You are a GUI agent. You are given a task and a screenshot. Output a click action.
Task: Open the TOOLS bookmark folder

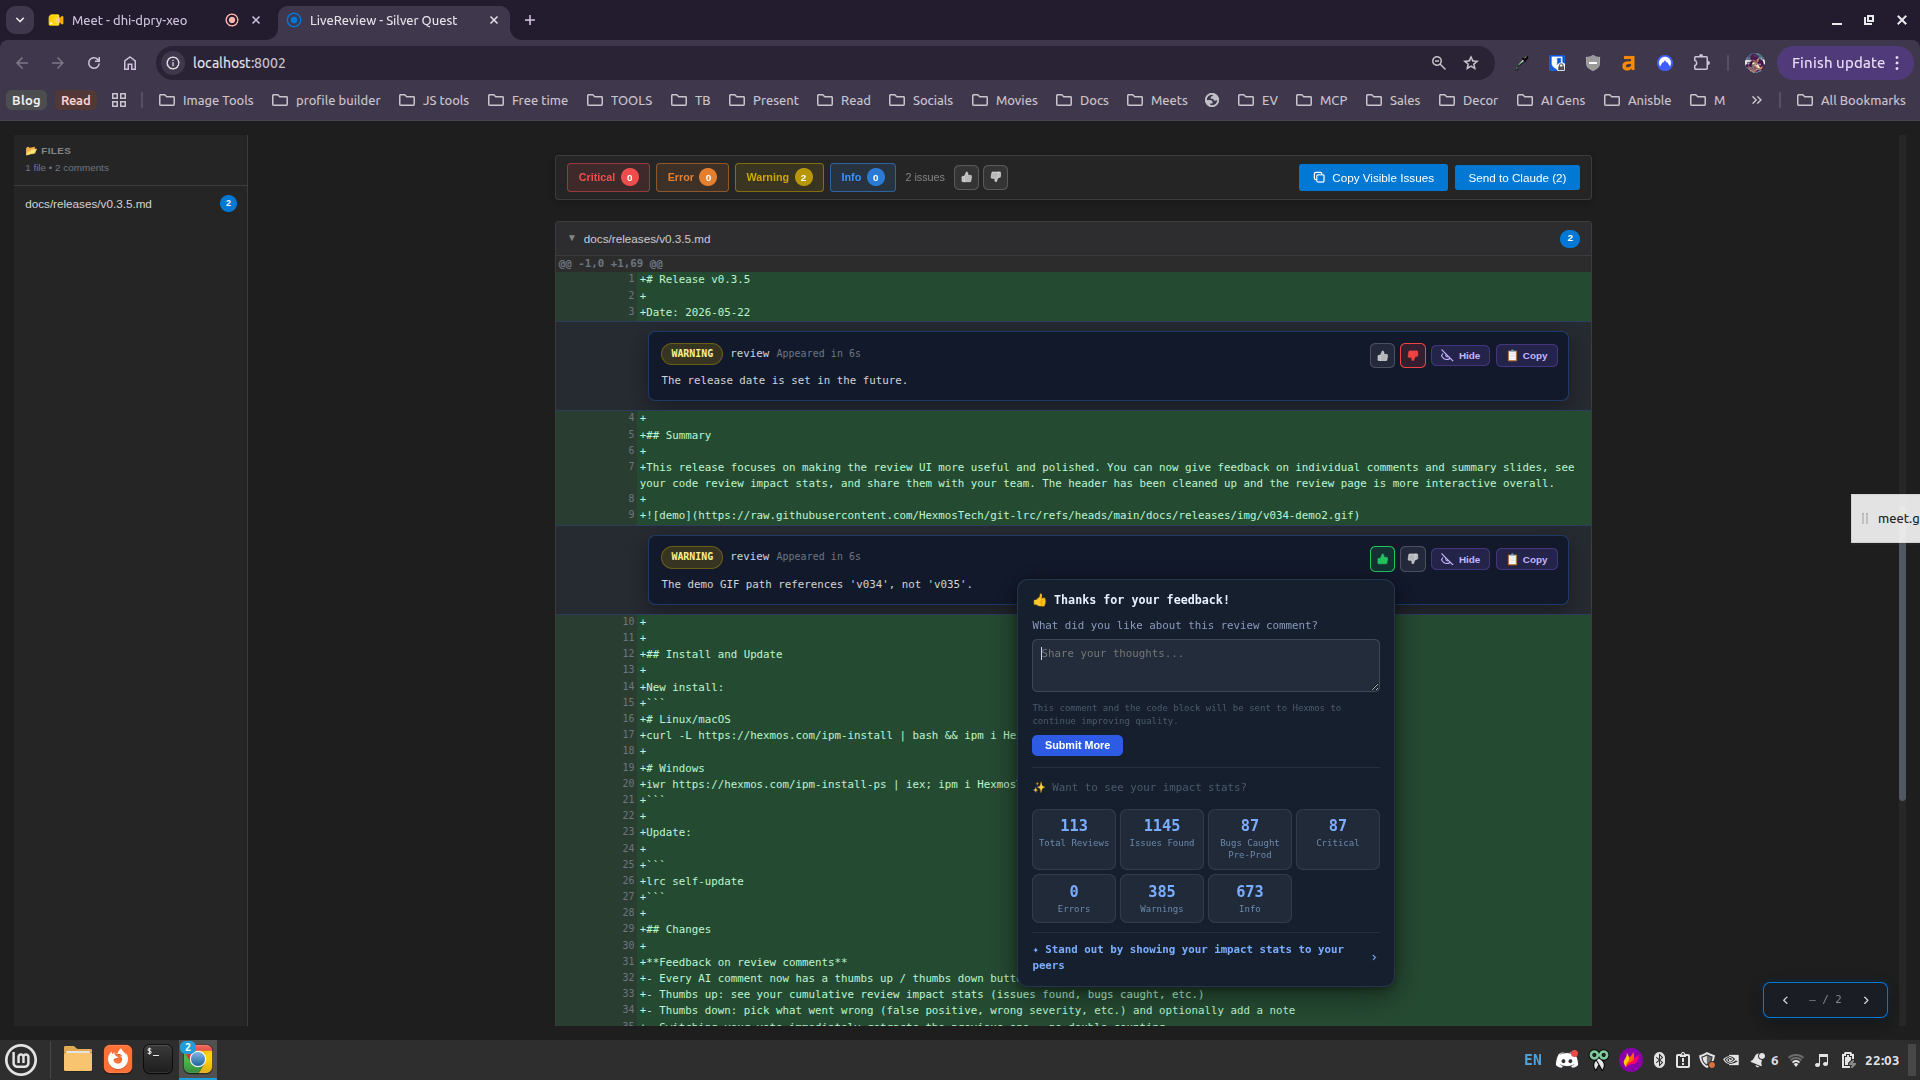[619, 100]
